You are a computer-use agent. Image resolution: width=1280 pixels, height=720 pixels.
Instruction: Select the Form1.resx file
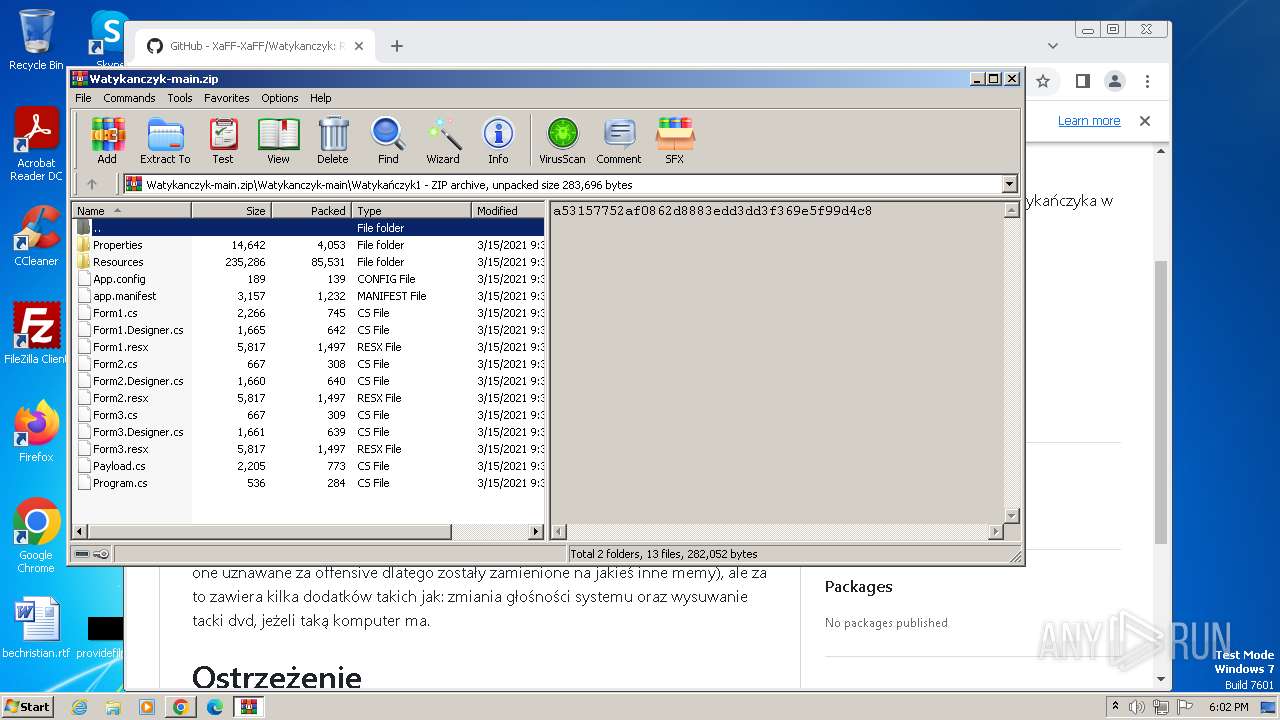[x=308, y=347]
